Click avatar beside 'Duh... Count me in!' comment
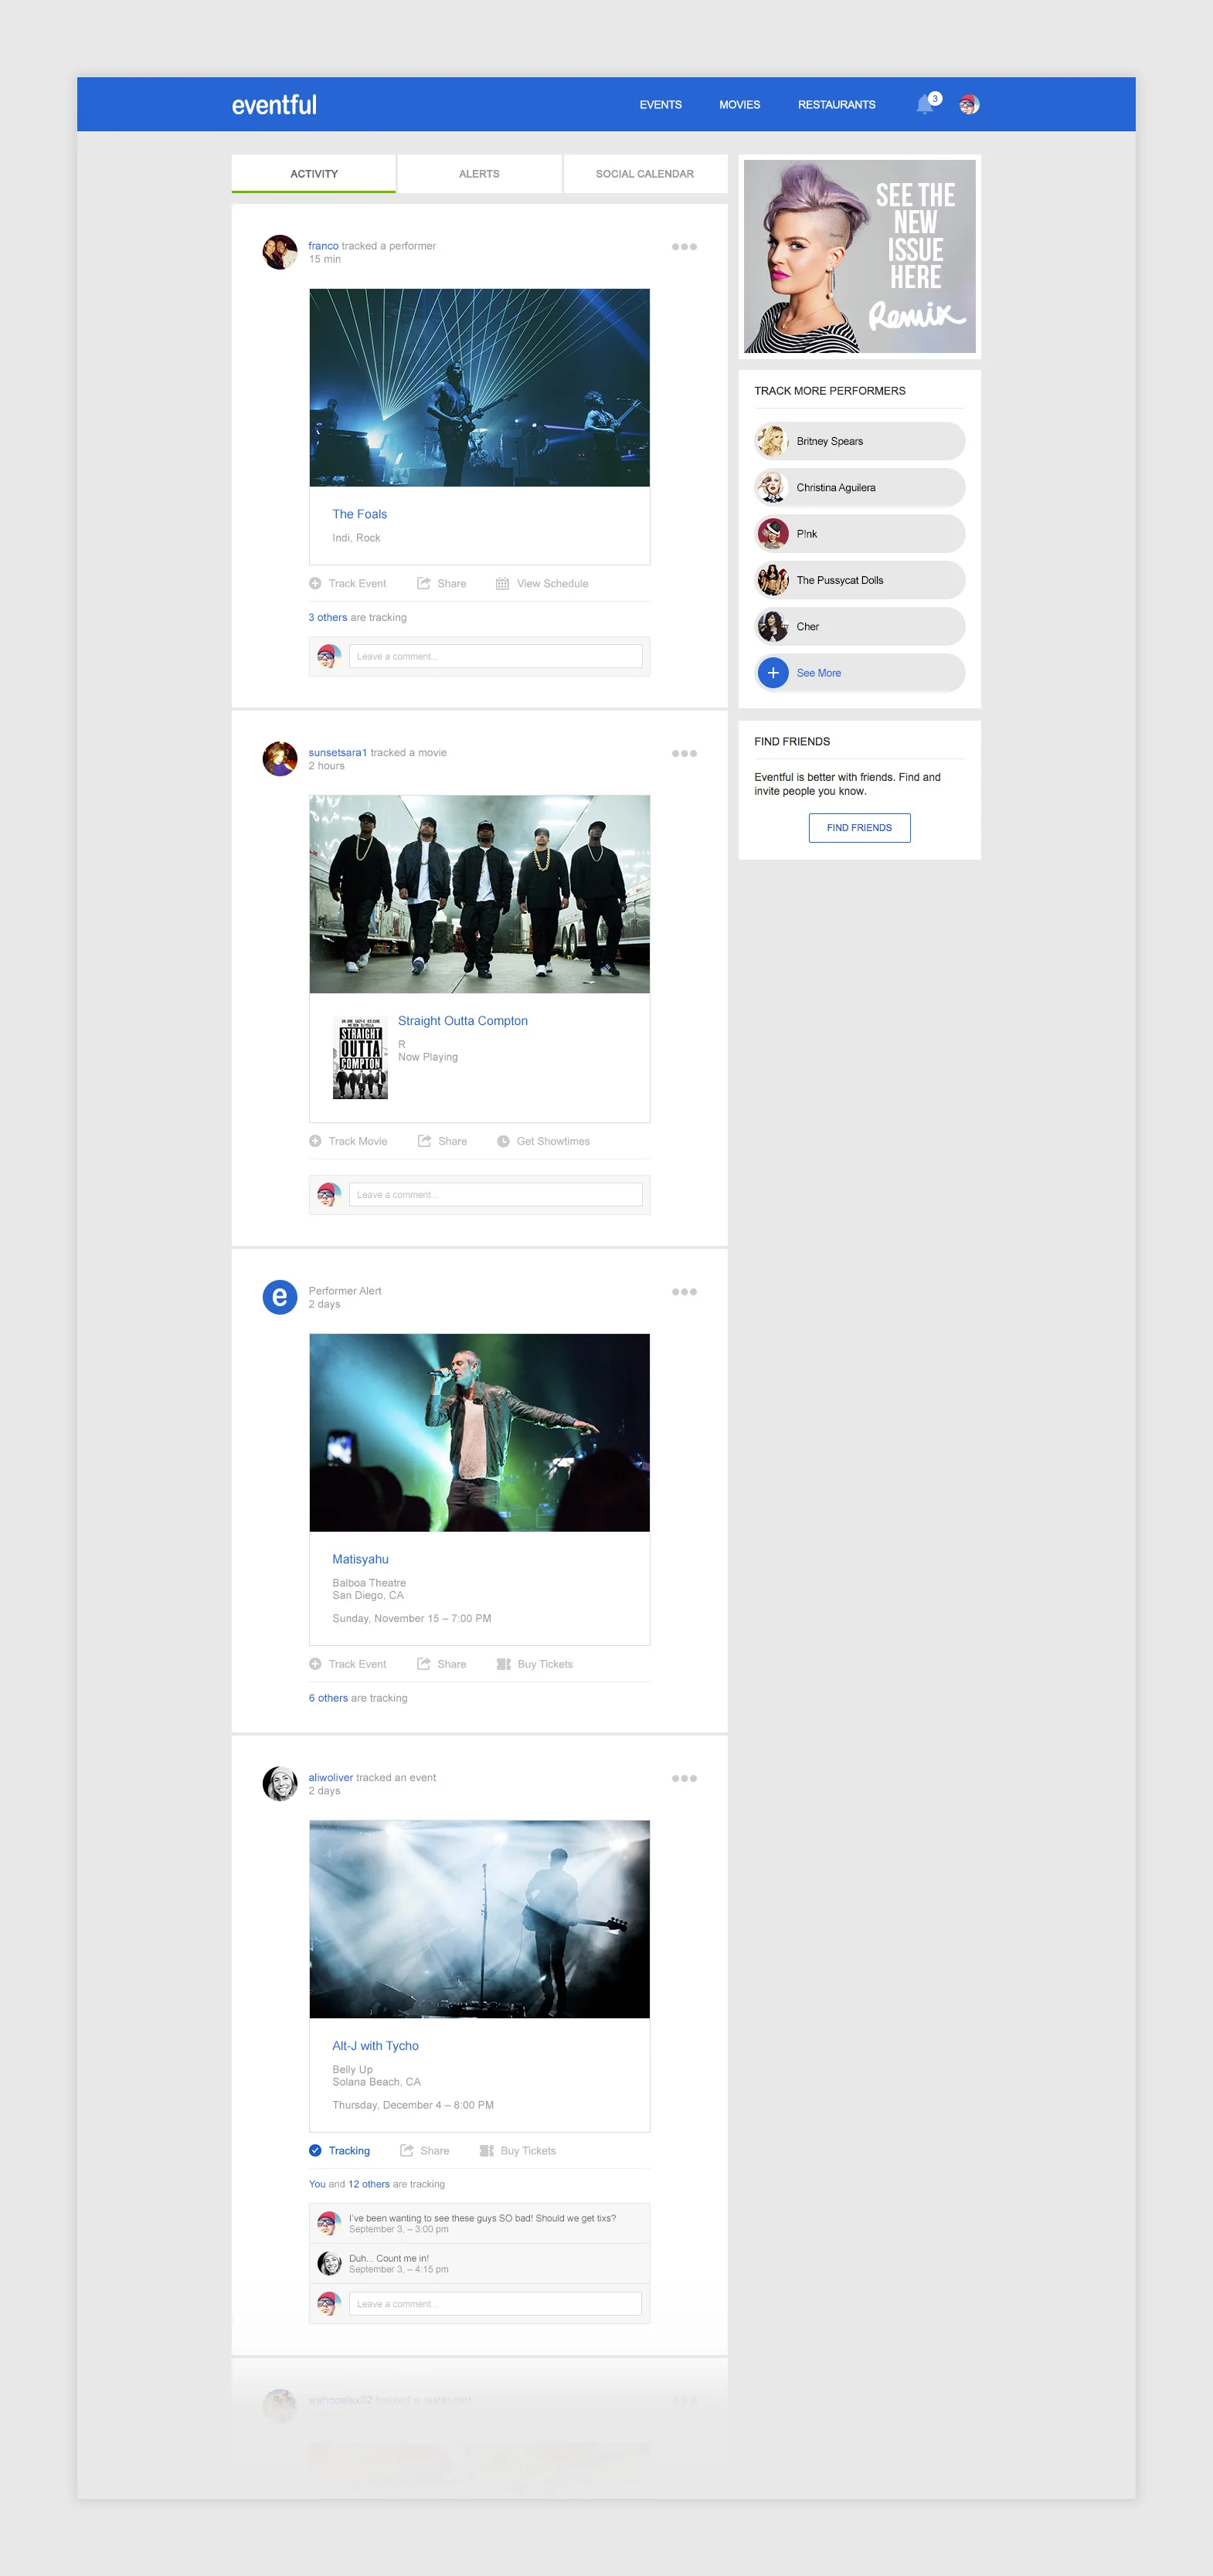 coord(329,2264)
